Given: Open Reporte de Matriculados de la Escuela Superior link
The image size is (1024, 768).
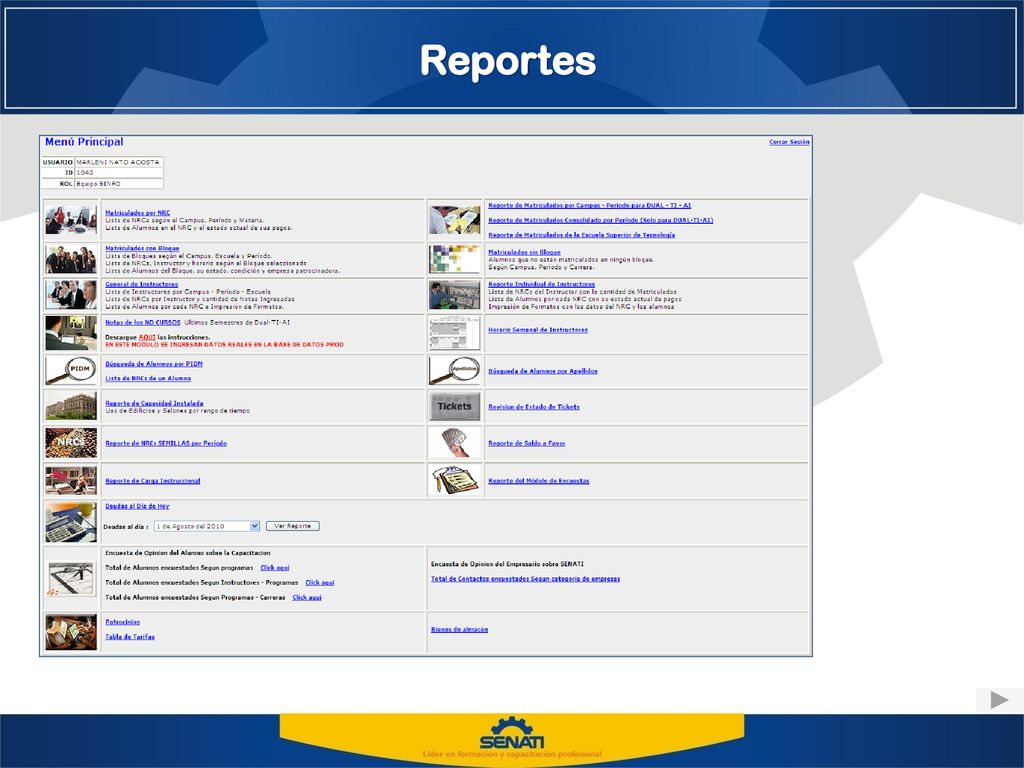Looking at the screenshot, I should pyautogui.click(x=582, y=235).
